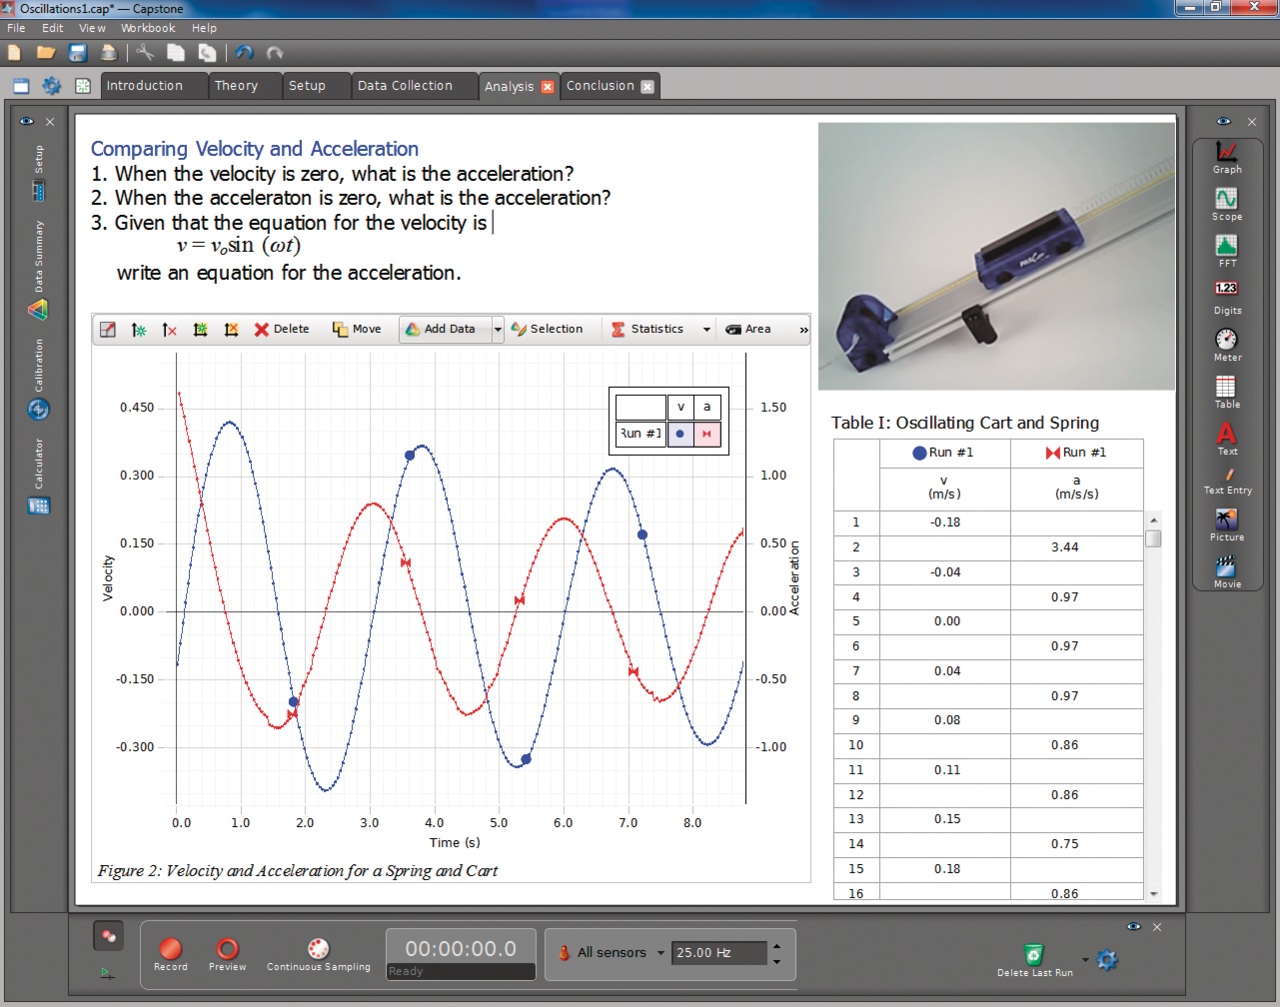Open the Table display tool
This screenshot has width=1280, height=1007.
click(x=1225, y=386)
